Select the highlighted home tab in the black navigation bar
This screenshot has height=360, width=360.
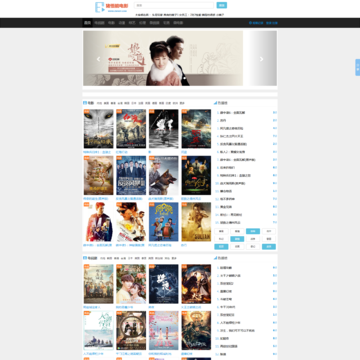click(87, 23)
